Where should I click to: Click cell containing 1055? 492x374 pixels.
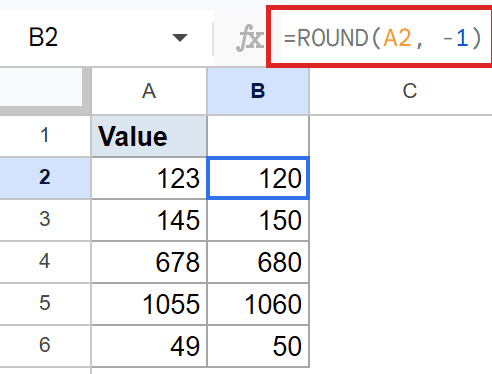tap(149, 304)
